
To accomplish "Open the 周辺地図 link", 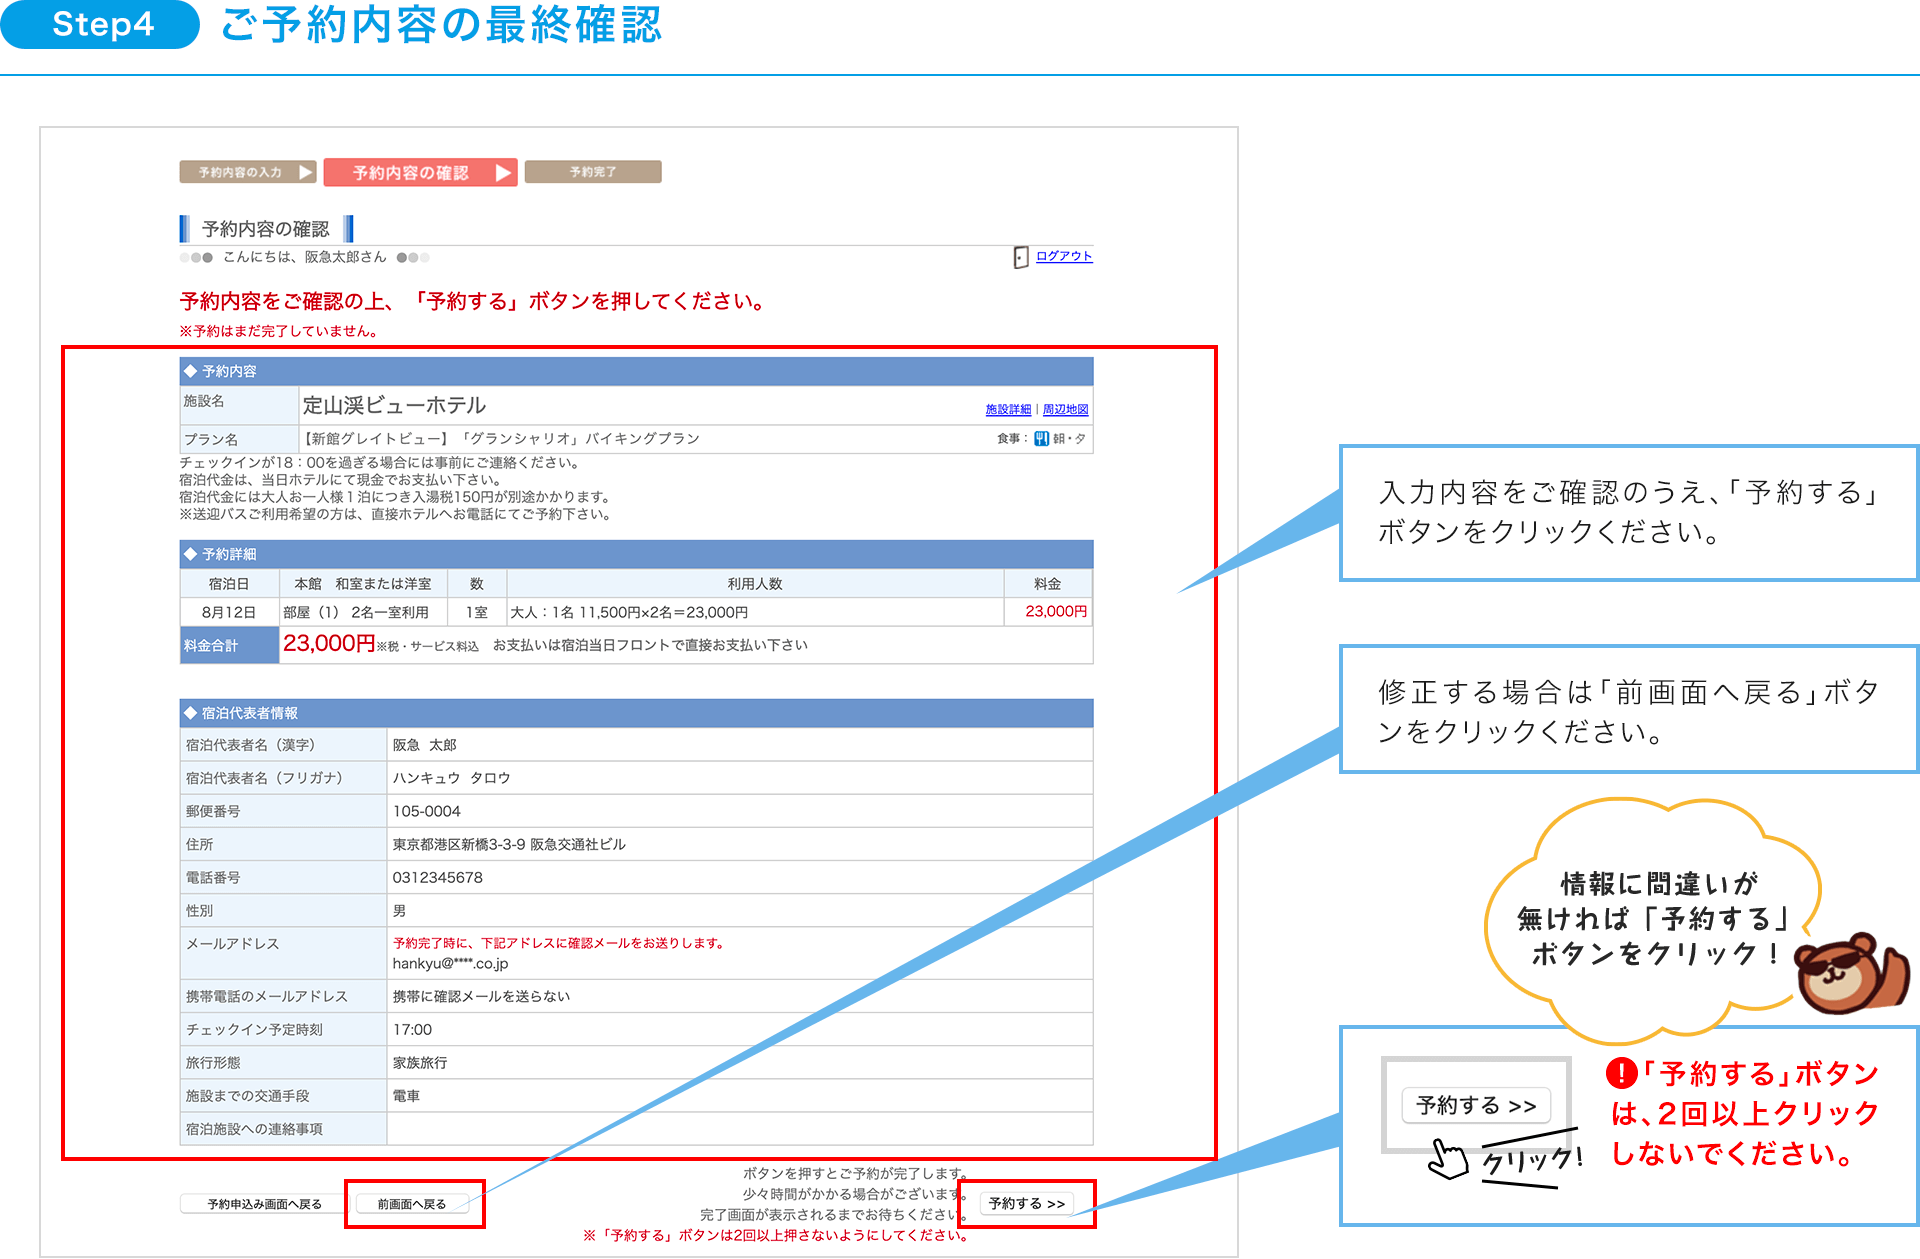I will [x=1065, y=409].
